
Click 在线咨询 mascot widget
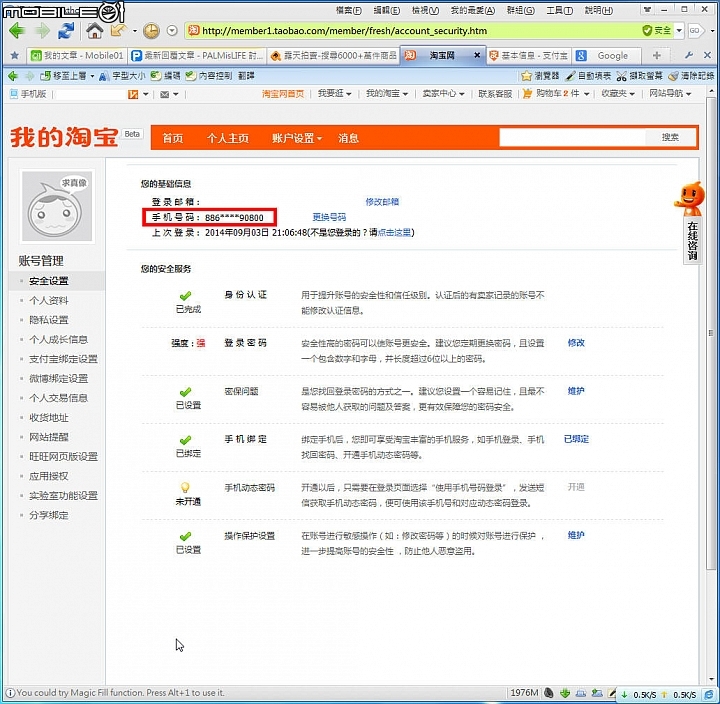tap(690, 223)
